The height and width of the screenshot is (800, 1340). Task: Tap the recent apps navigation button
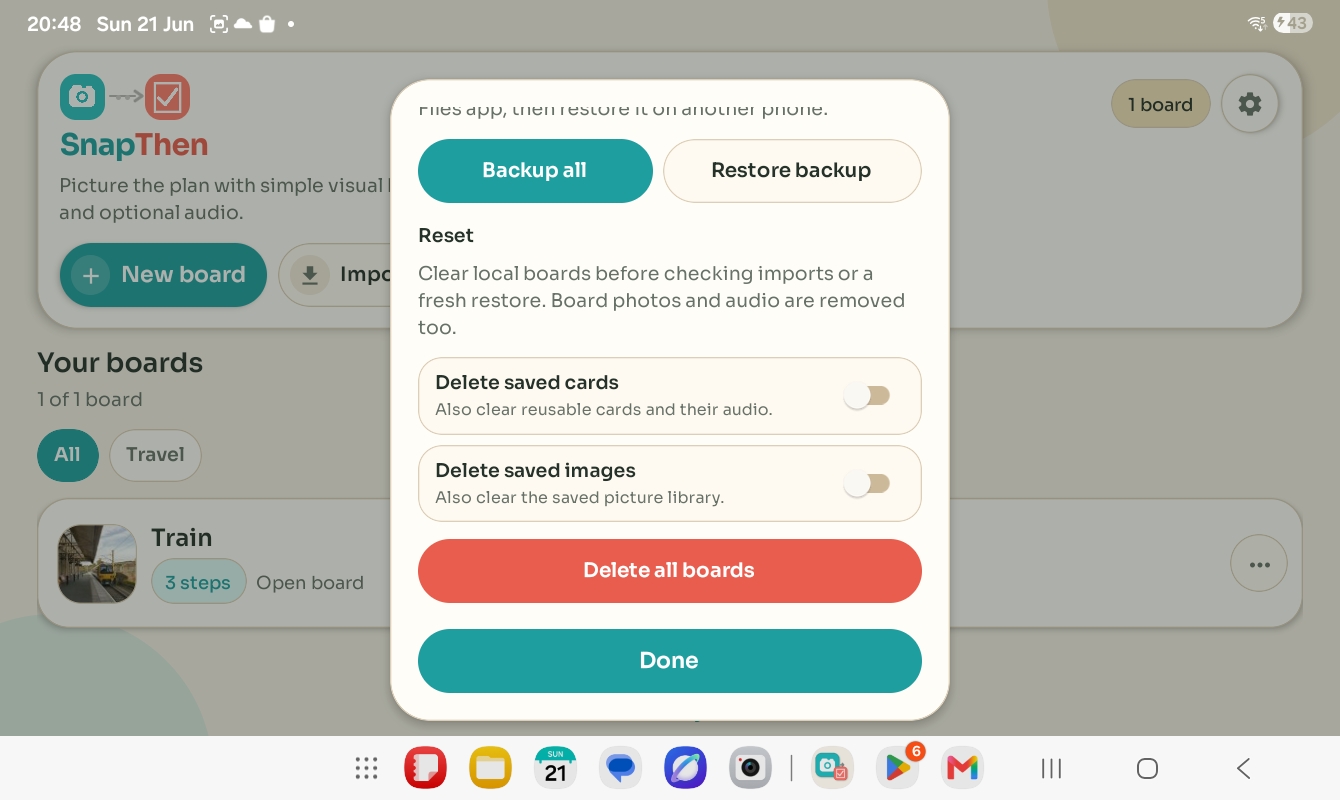pos(1051,768)
